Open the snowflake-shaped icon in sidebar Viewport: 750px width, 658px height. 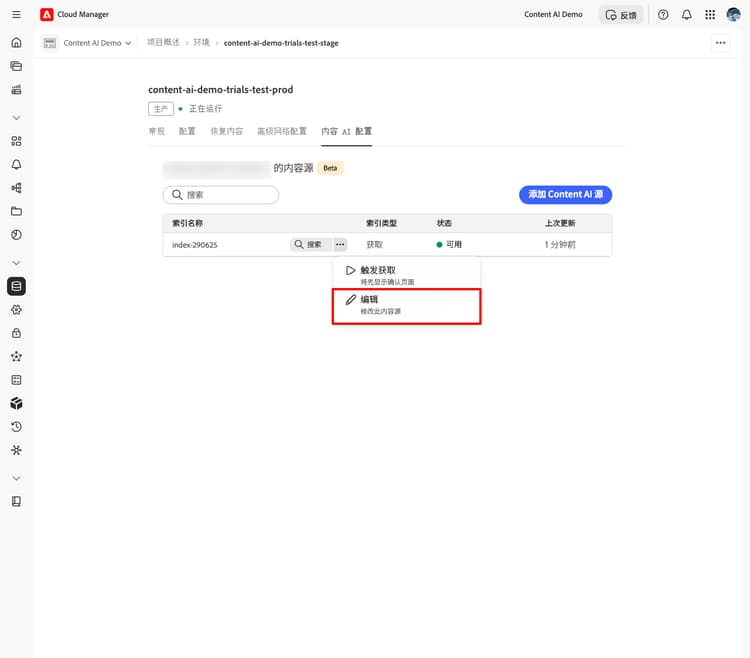(16, 450)
